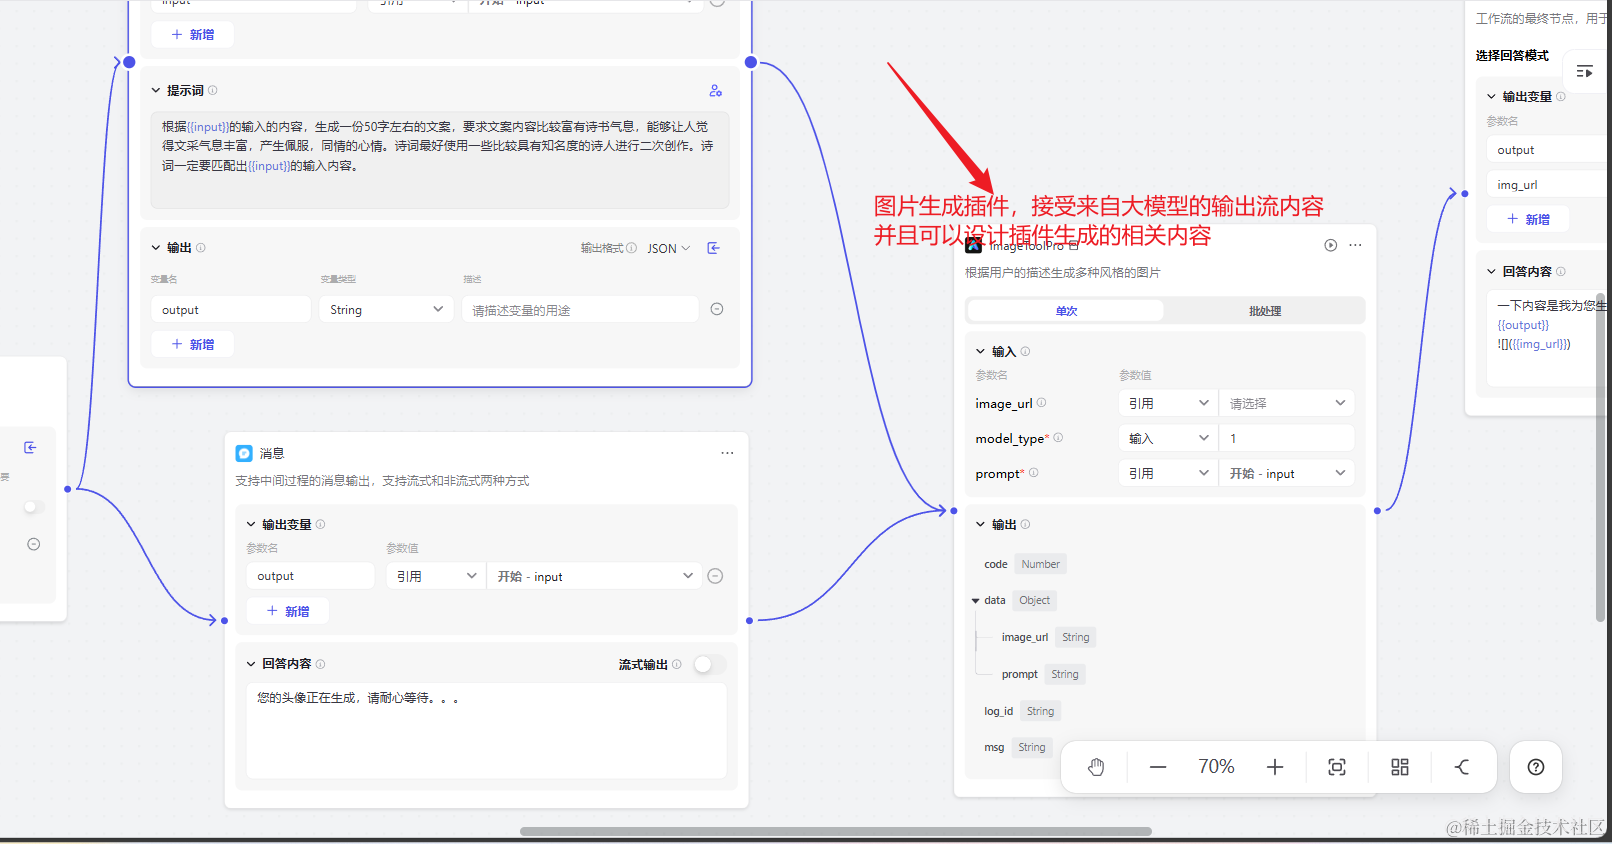Viewport: 1612px width, 844px height.
Task: Collapse 回答内容 section in 消息 node
Action: point(251,663)
